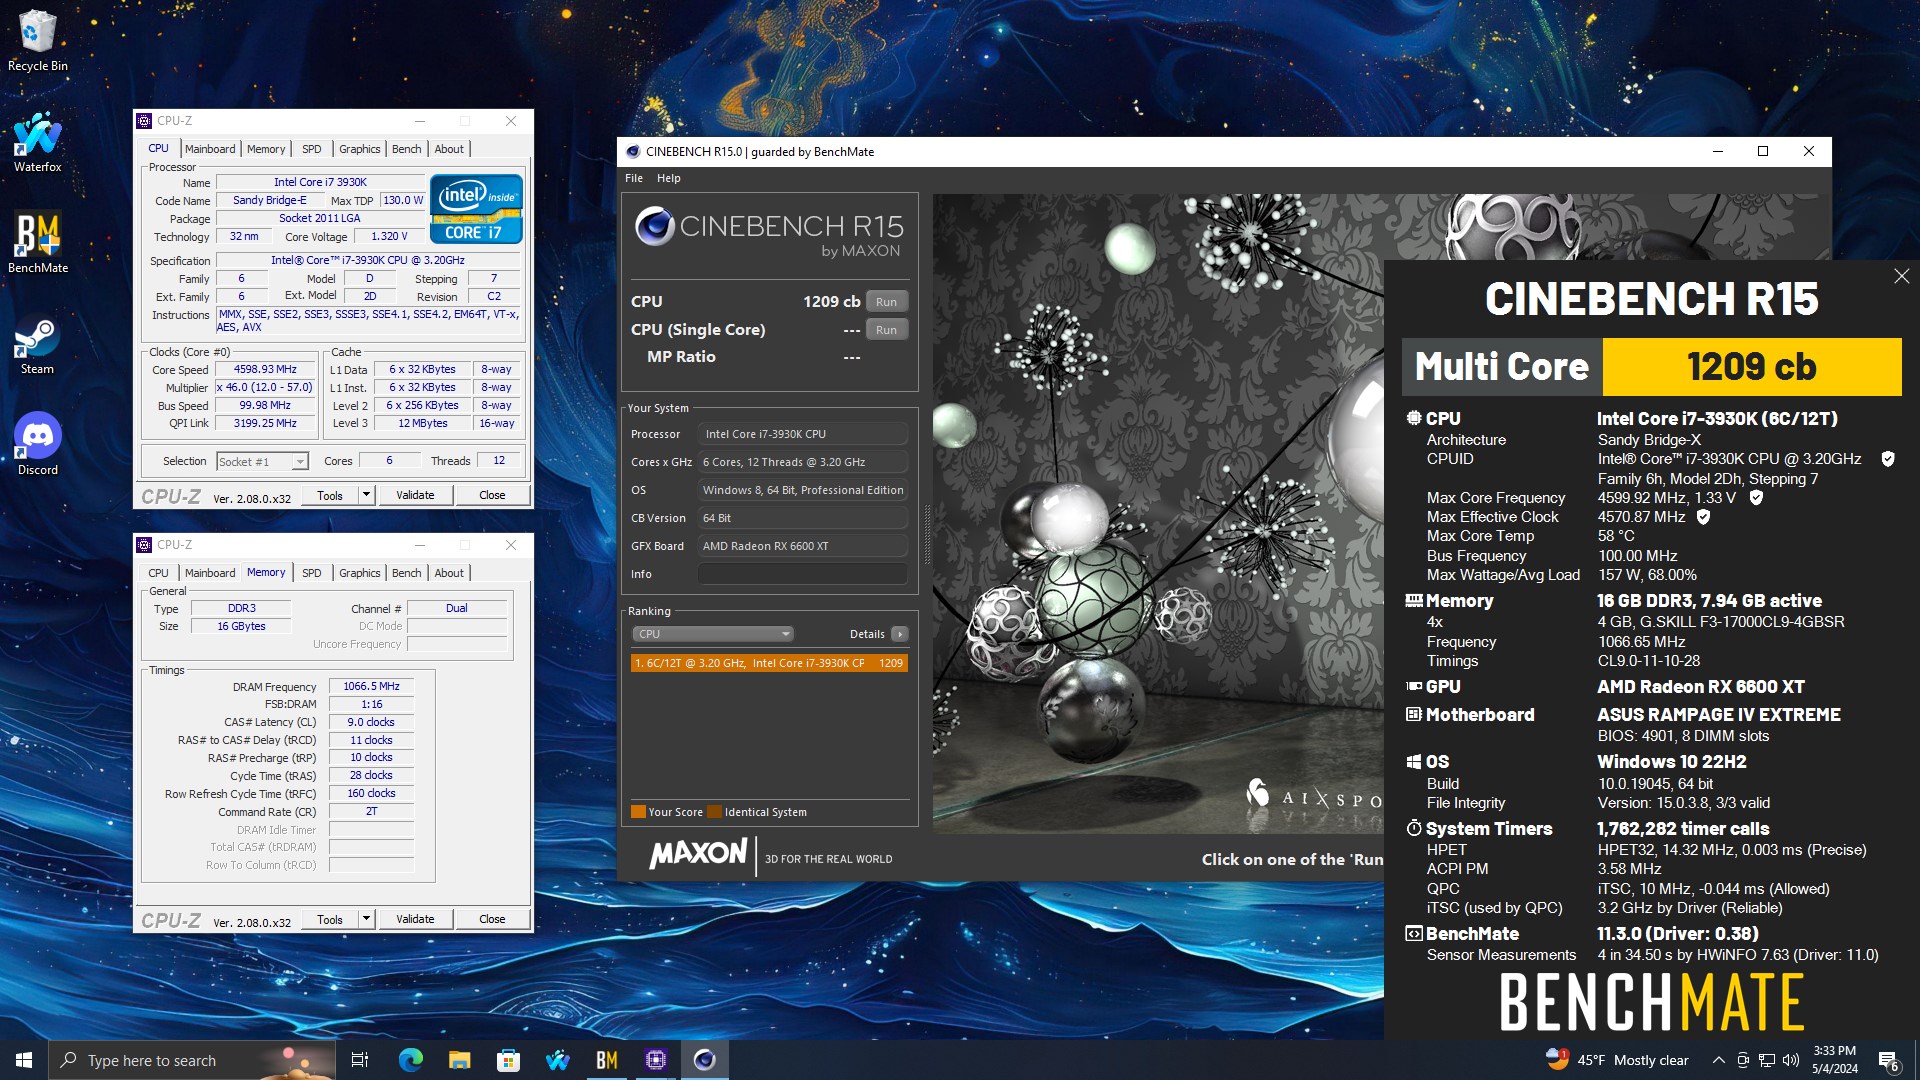The width and height of the screenshot is (1920, 1080).
Task: Open the network status tray icon
Action: tap(1767, 1060)
